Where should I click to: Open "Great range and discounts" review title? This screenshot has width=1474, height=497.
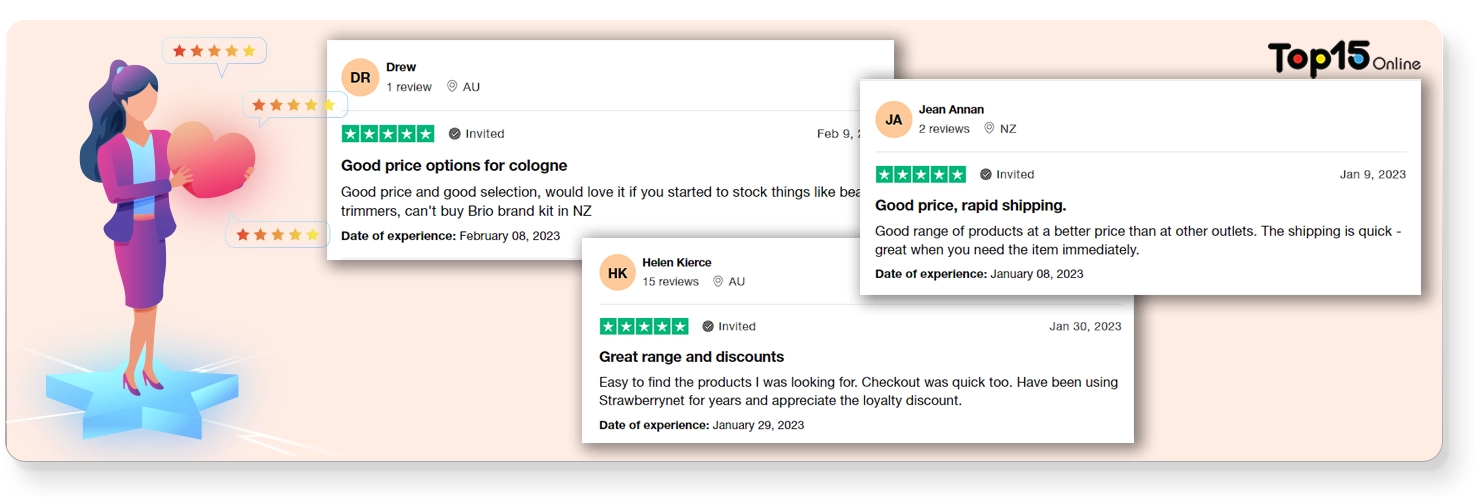pos(691,357)
